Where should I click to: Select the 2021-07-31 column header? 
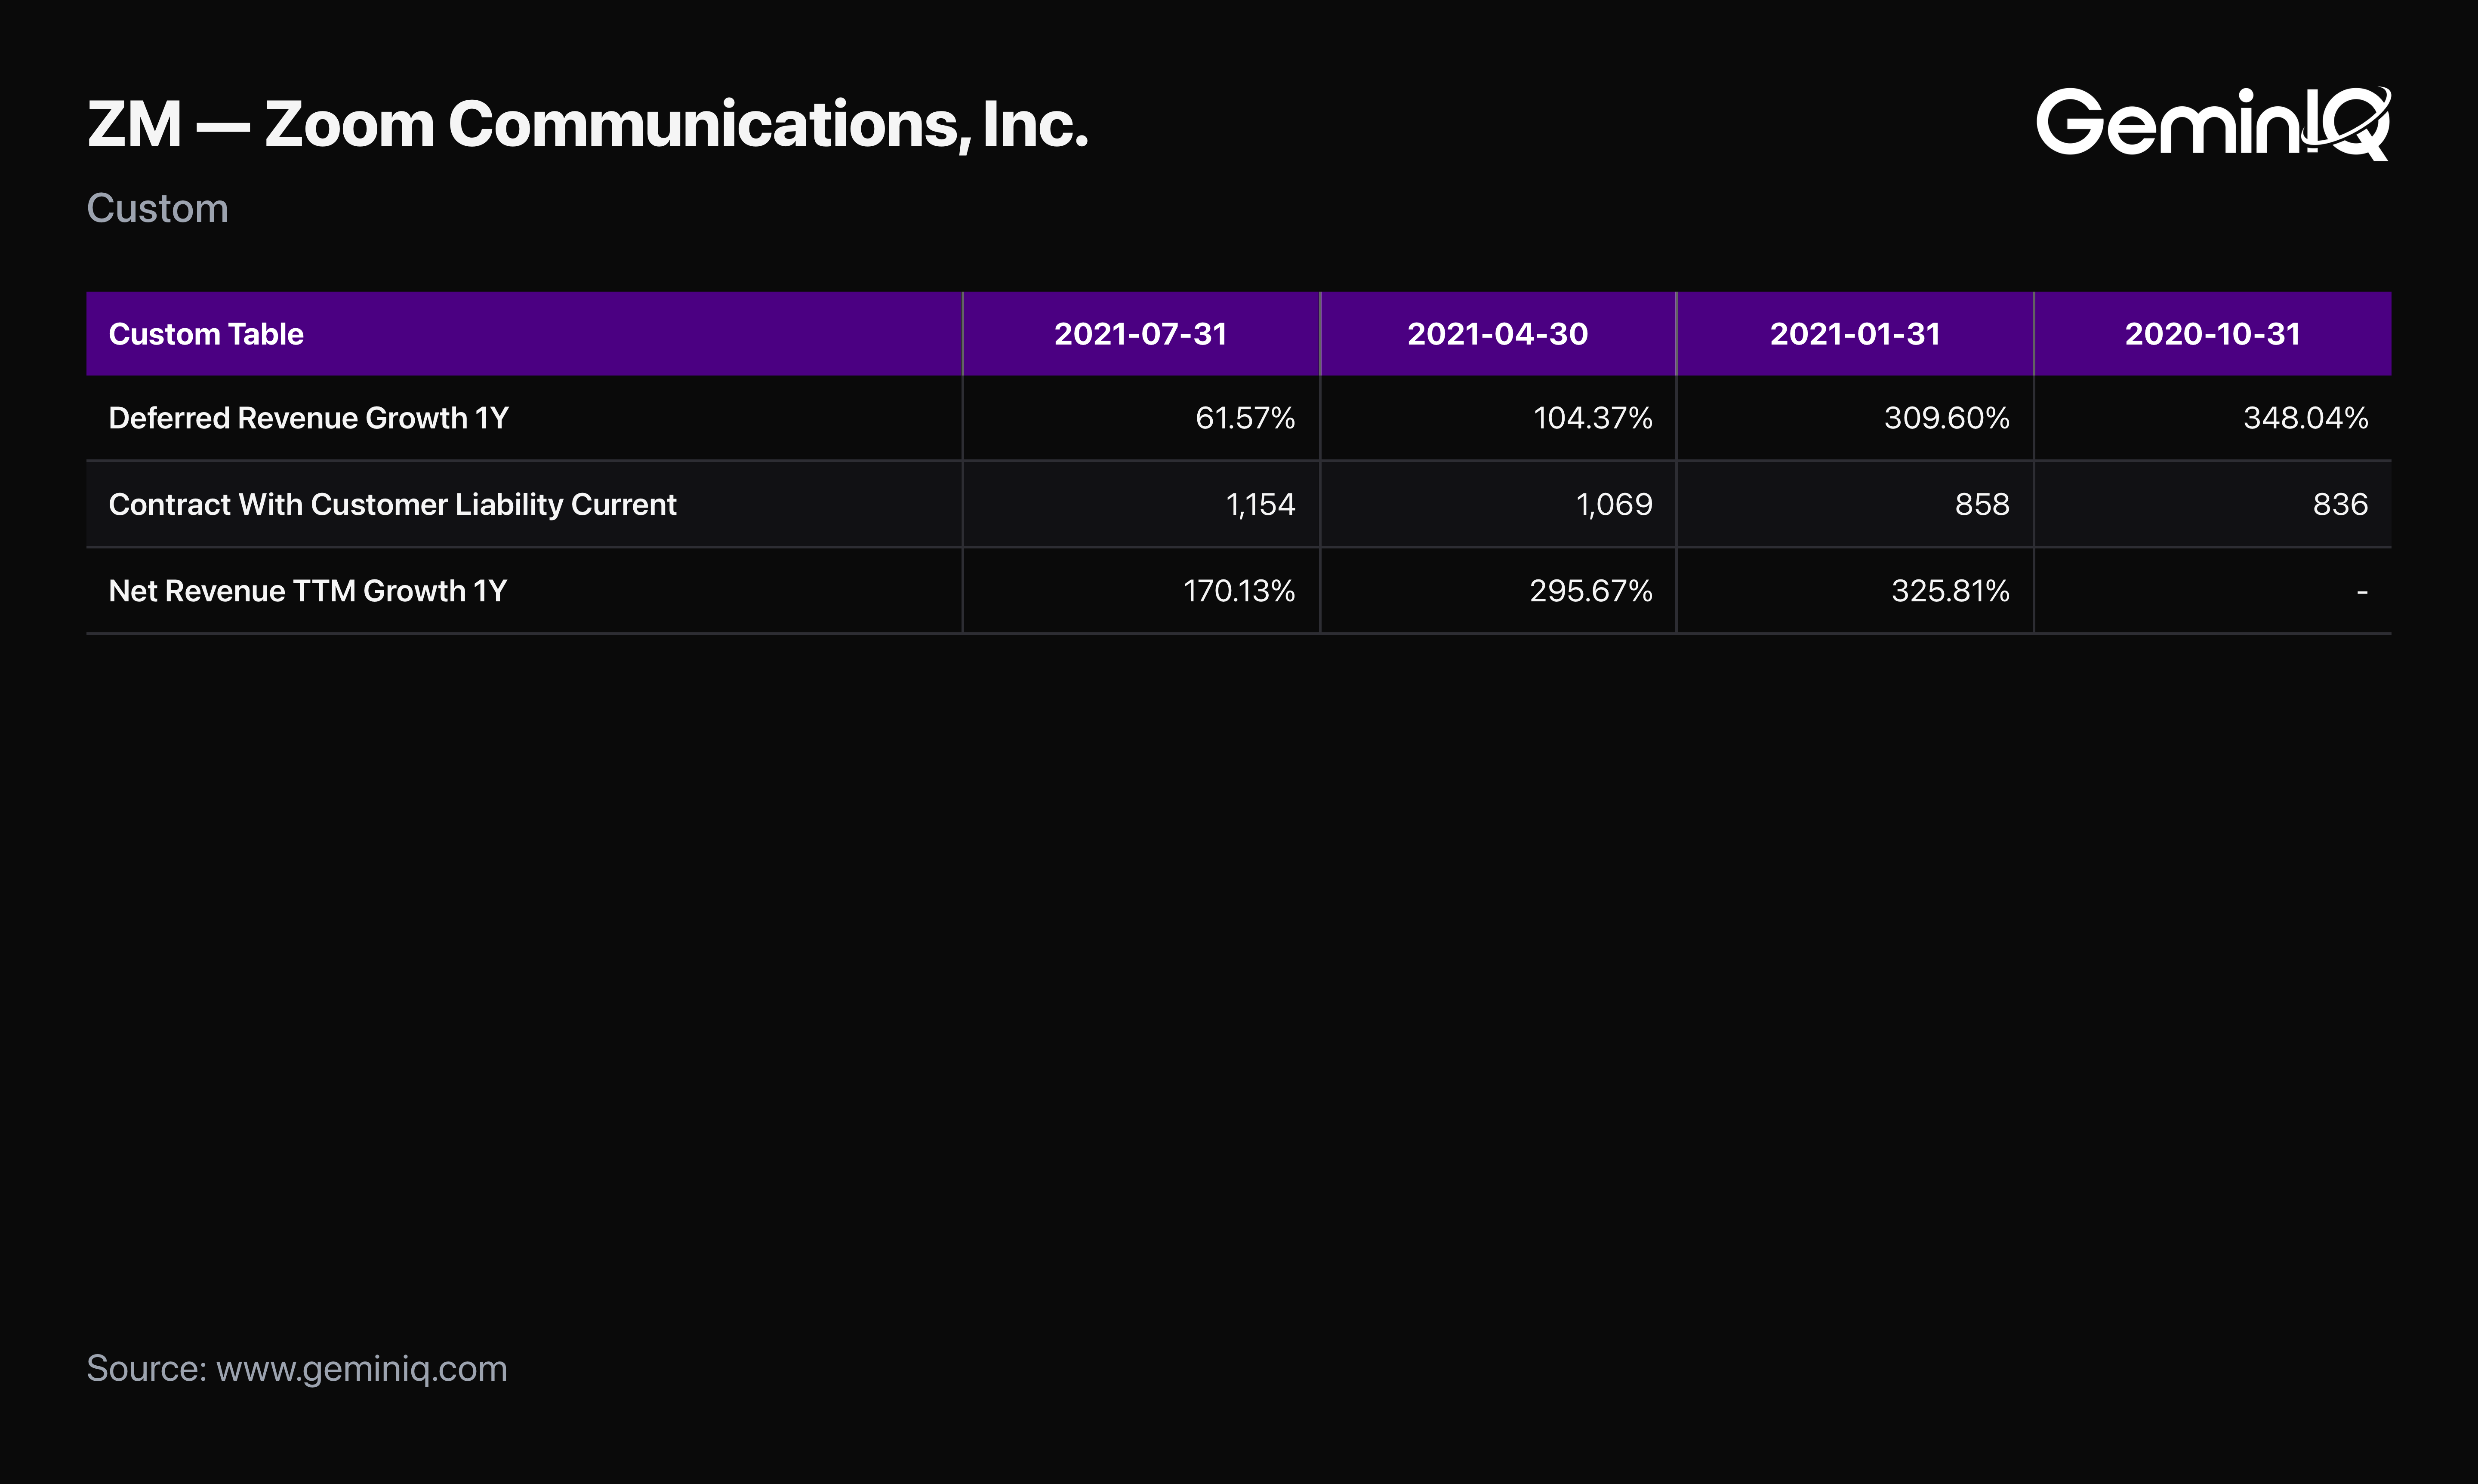[x=1141, y=334]
